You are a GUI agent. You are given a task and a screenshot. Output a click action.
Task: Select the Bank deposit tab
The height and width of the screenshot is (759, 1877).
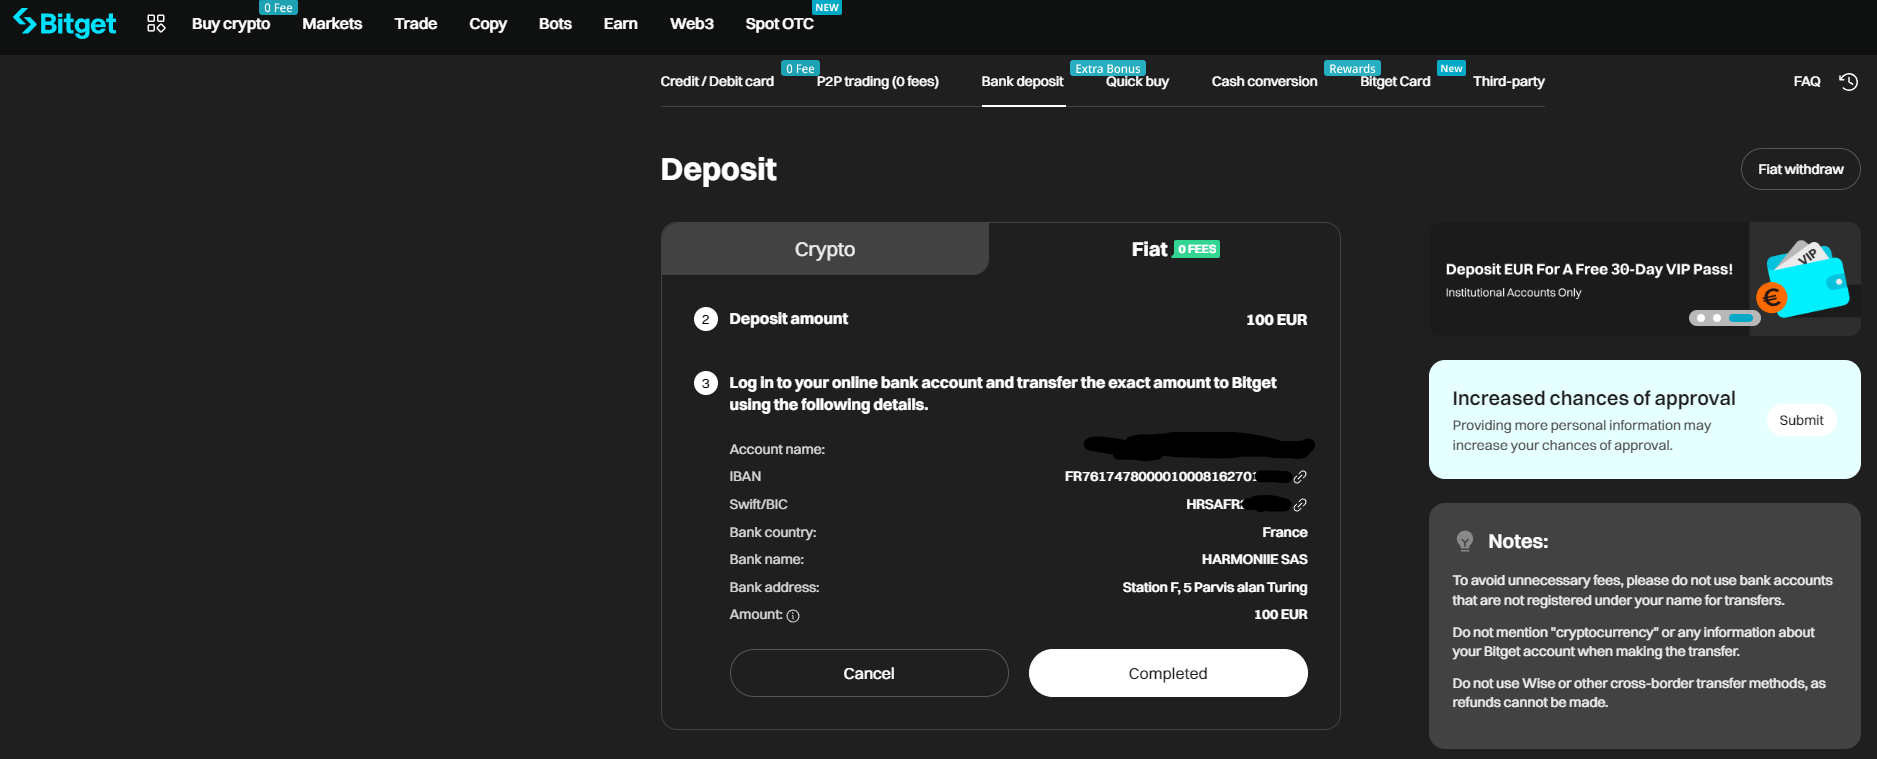[x=1023, y=81]
